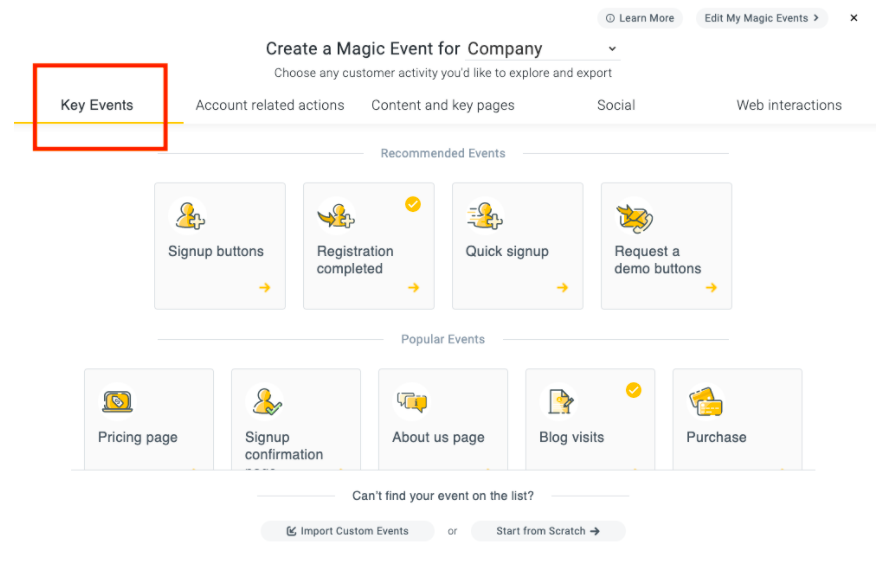Click the import icon beside Import Custom Events

[291, 531]
